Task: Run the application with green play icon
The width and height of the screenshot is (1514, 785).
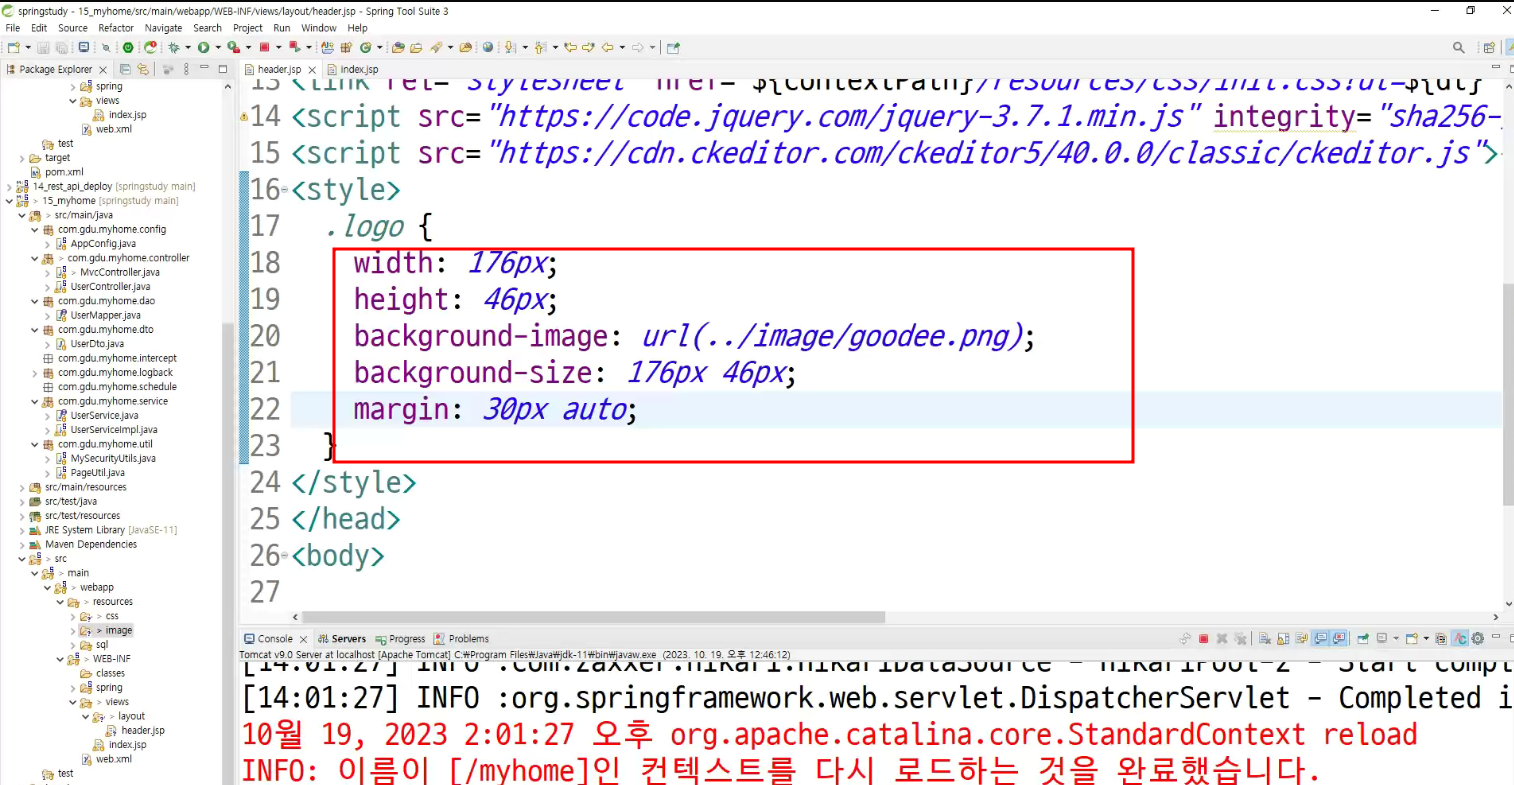Action: coord(203,47)
